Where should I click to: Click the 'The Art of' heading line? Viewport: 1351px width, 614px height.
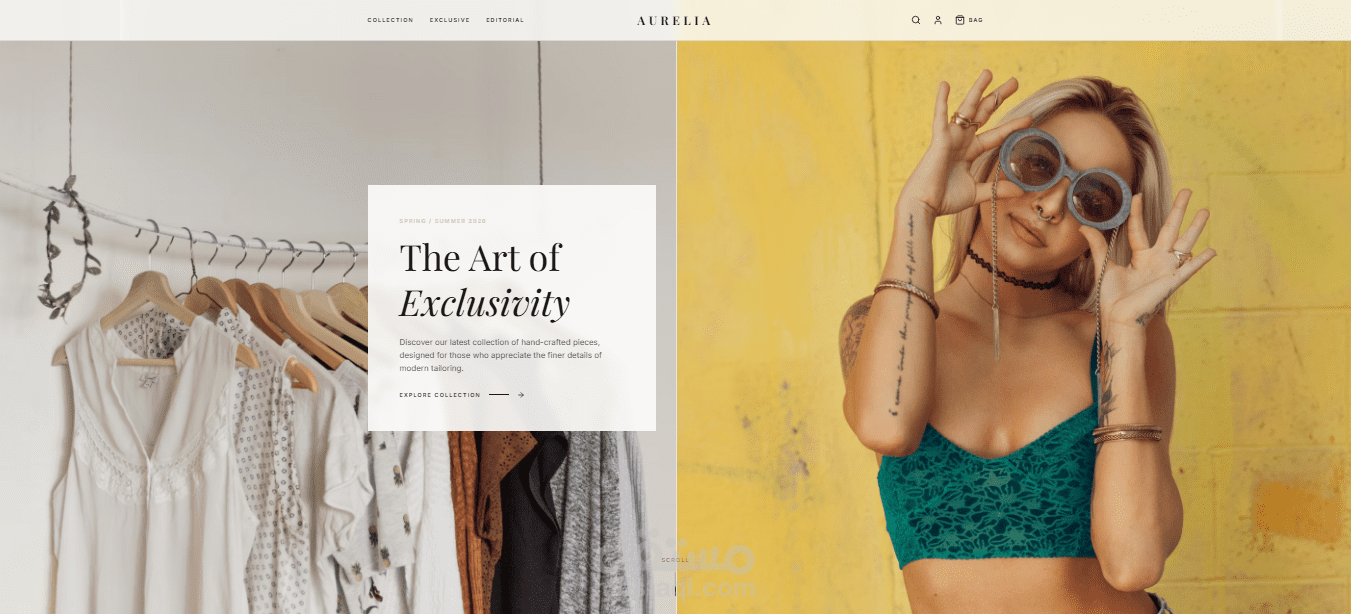480,258
